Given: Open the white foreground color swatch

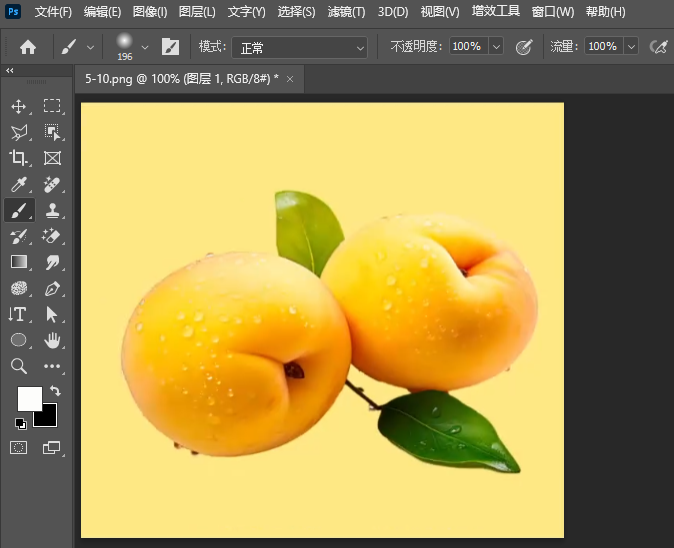Looking at the screenshot, I should coord(29,398).
